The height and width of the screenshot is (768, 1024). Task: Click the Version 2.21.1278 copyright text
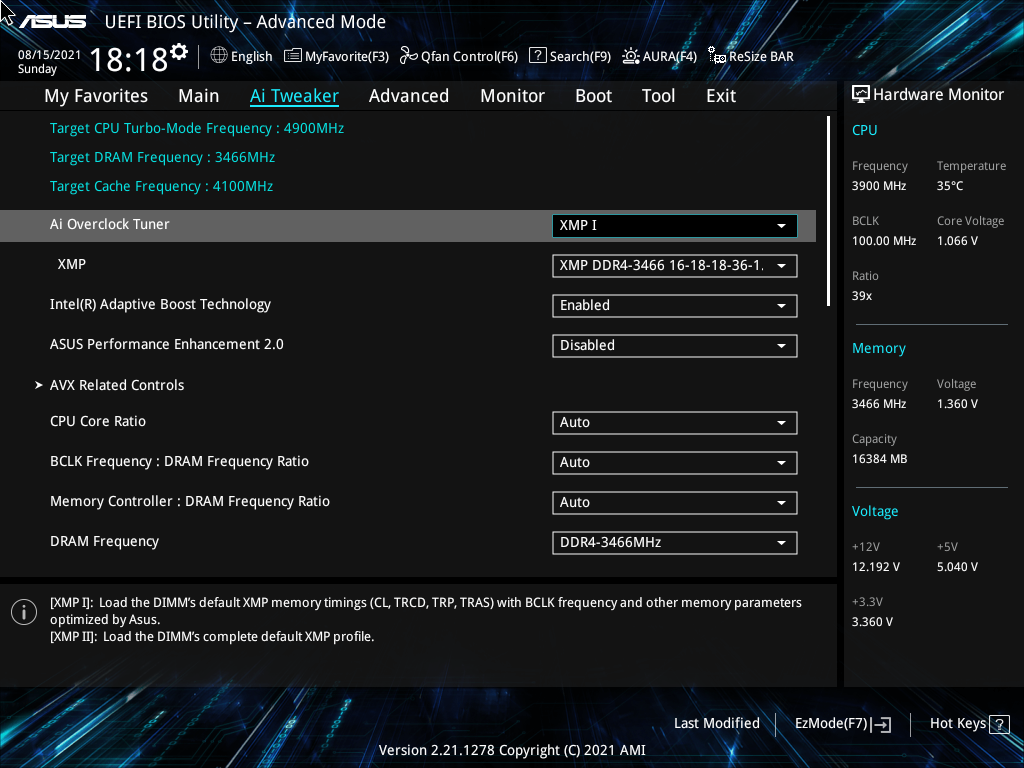(512, 750)
